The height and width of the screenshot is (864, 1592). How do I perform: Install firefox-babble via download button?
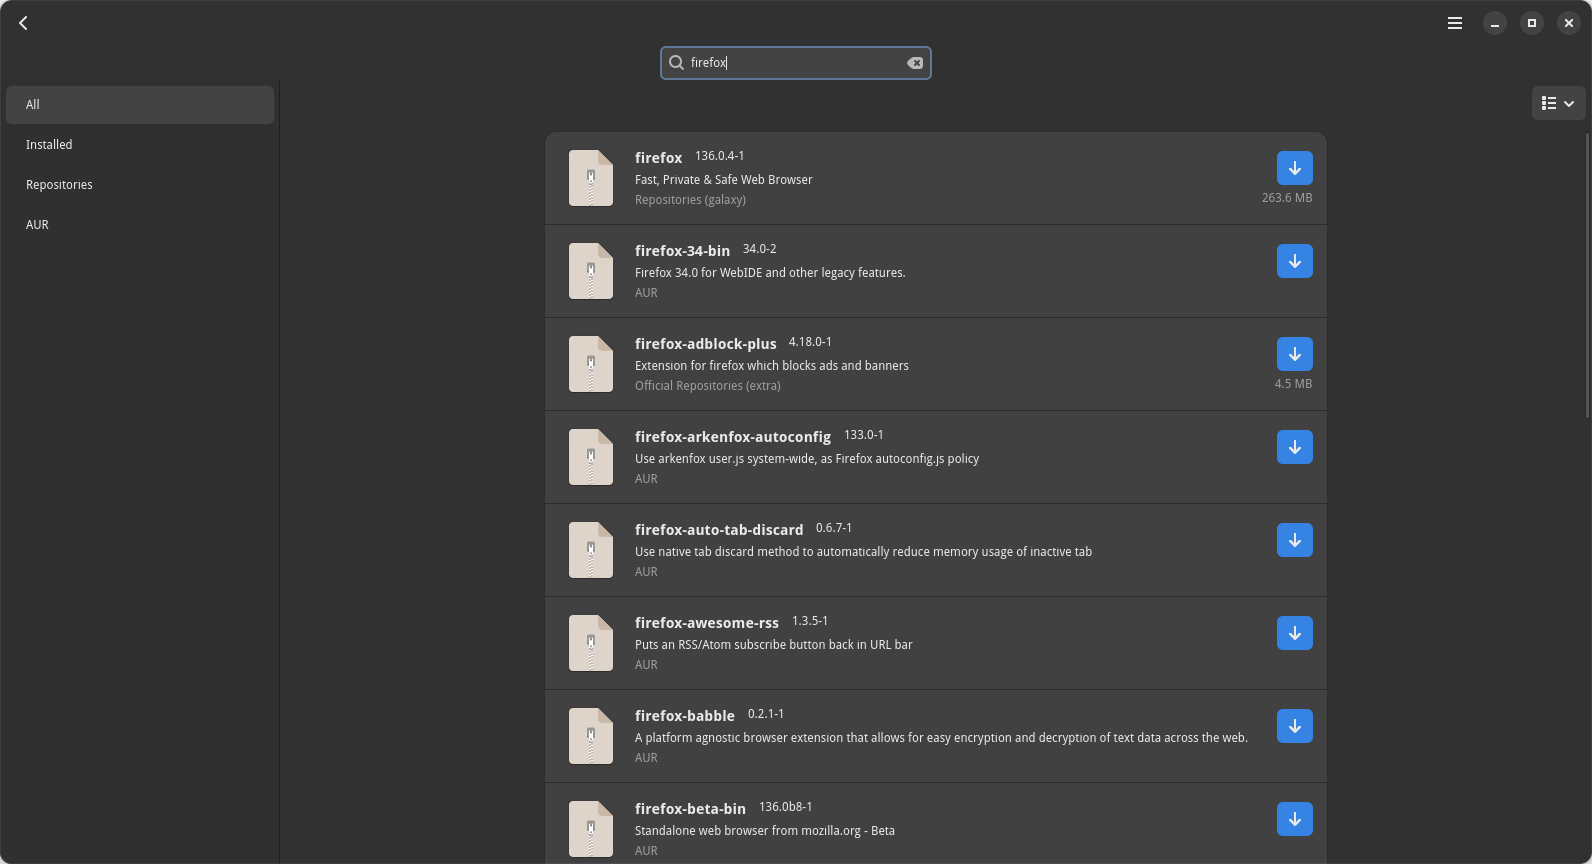tap(1295, 726)
